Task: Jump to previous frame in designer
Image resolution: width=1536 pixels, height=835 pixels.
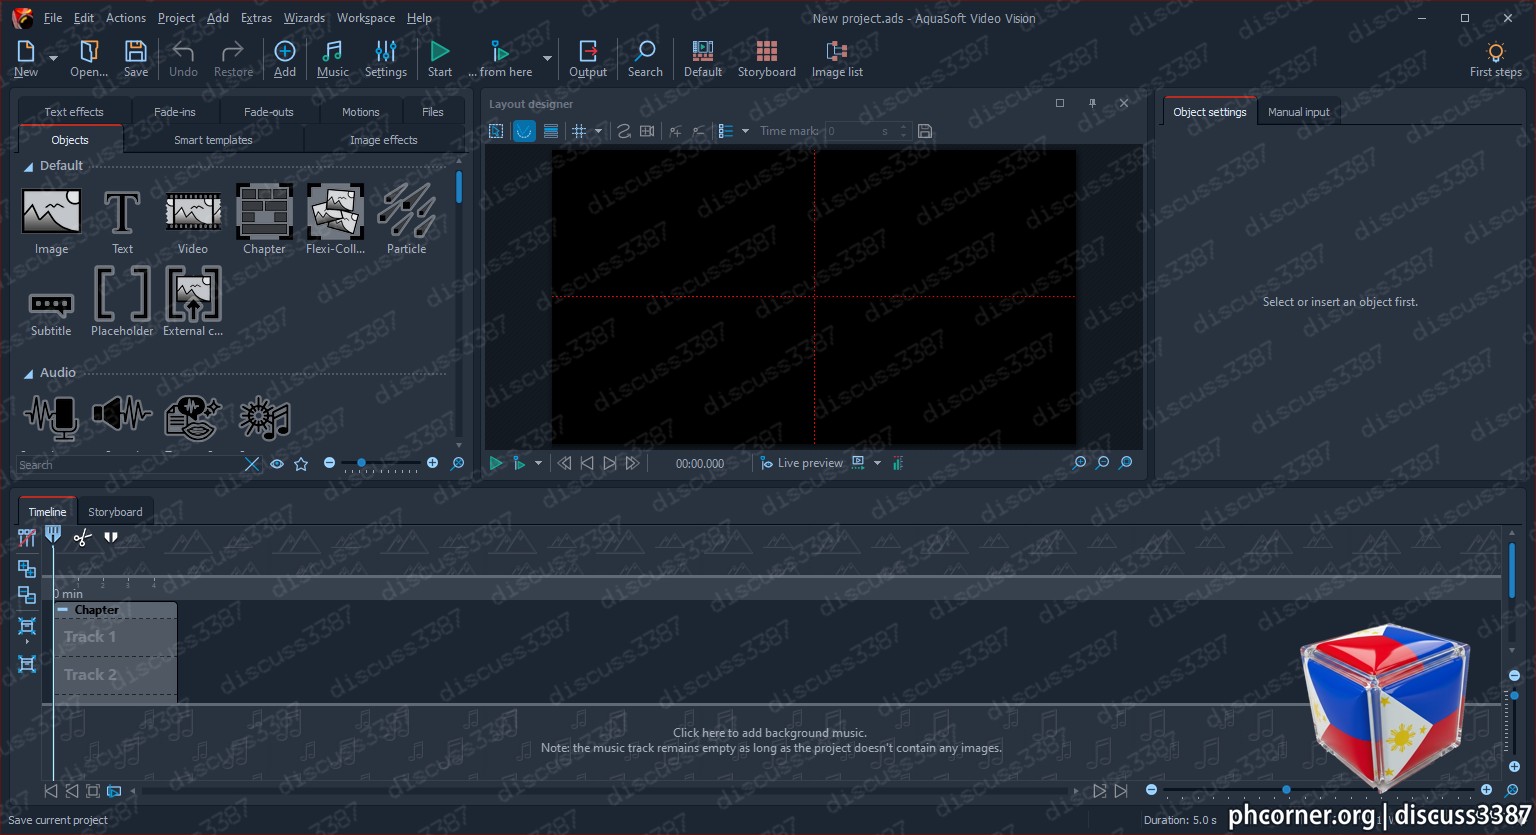Action: click(x=587, y=463)
